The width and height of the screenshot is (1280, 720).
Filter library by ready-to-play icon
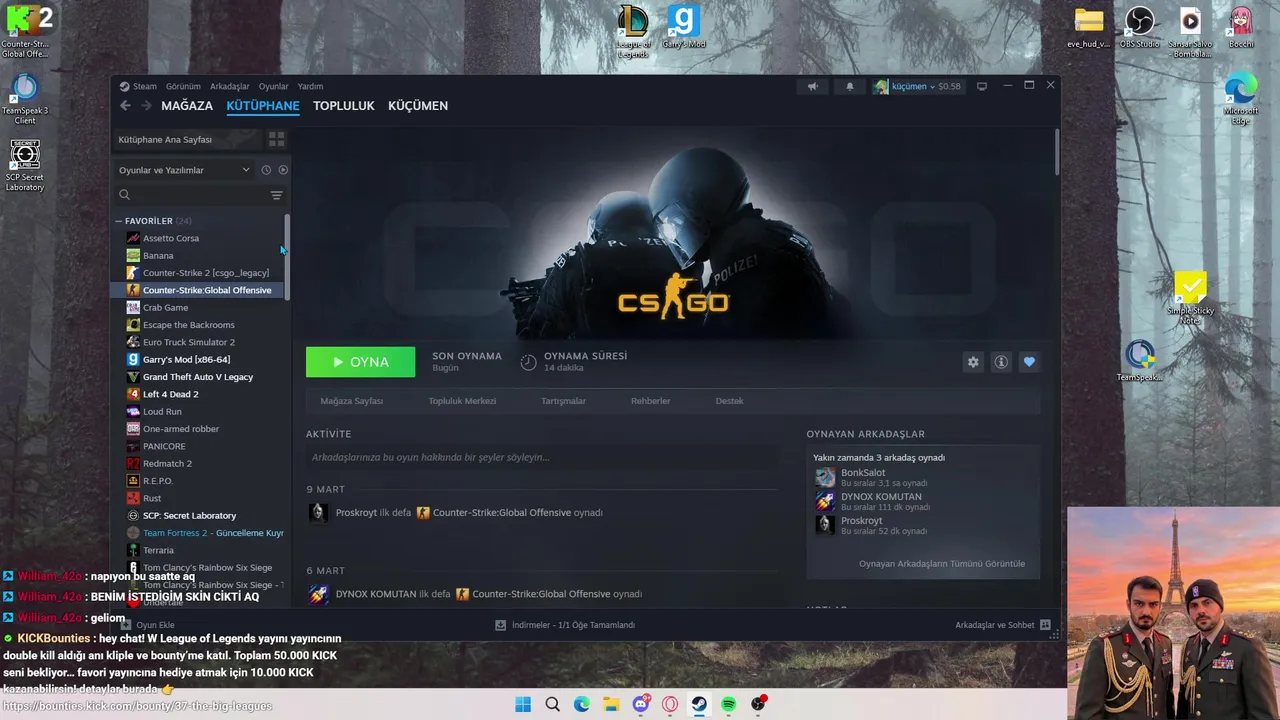(283, 170)
